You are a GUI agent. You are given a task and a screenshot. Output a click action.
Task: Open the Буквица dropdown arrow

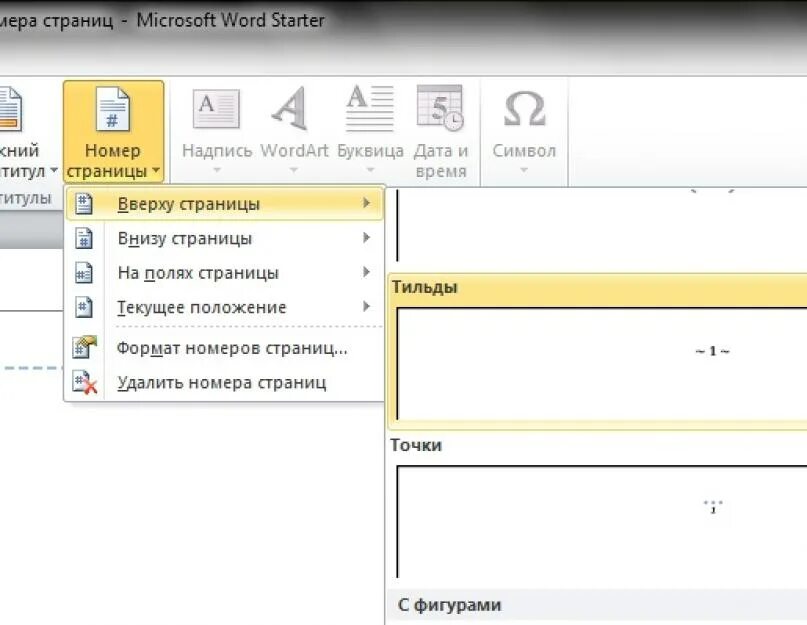[x=370, y=169]
